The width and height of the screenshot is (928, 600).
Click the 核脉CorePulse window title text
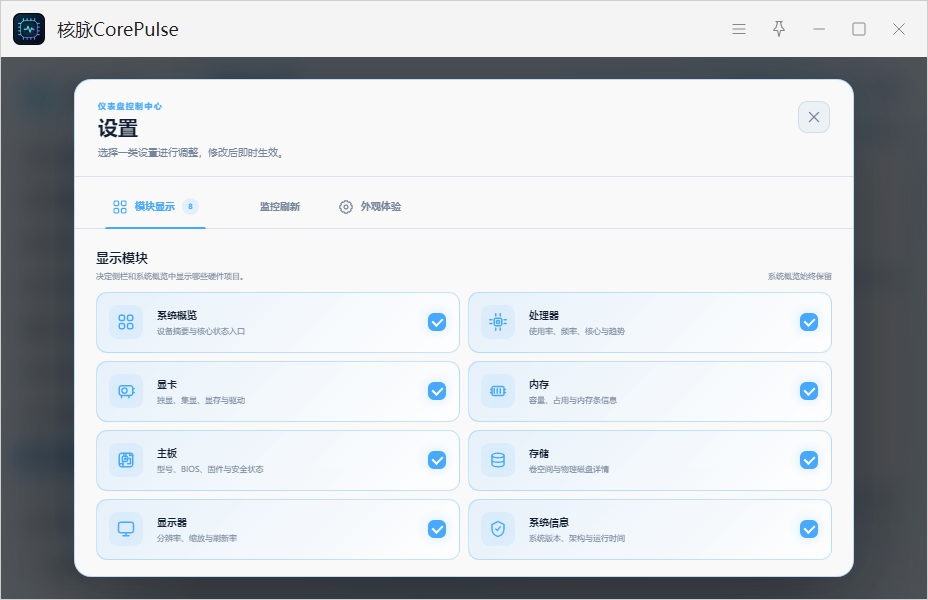pyautogui.click(x=118, y=30)
